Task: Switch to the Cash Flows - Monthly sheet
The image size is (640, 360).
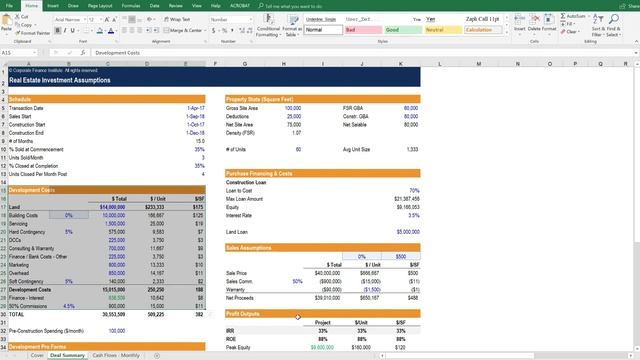Action: (x=116, y=356)
